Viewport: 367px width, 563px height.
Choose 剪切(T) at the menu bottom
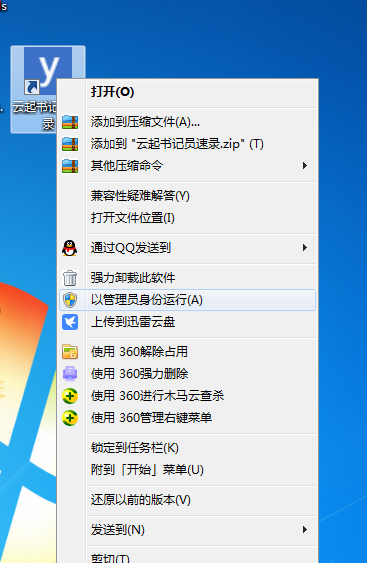coord(187,557)
